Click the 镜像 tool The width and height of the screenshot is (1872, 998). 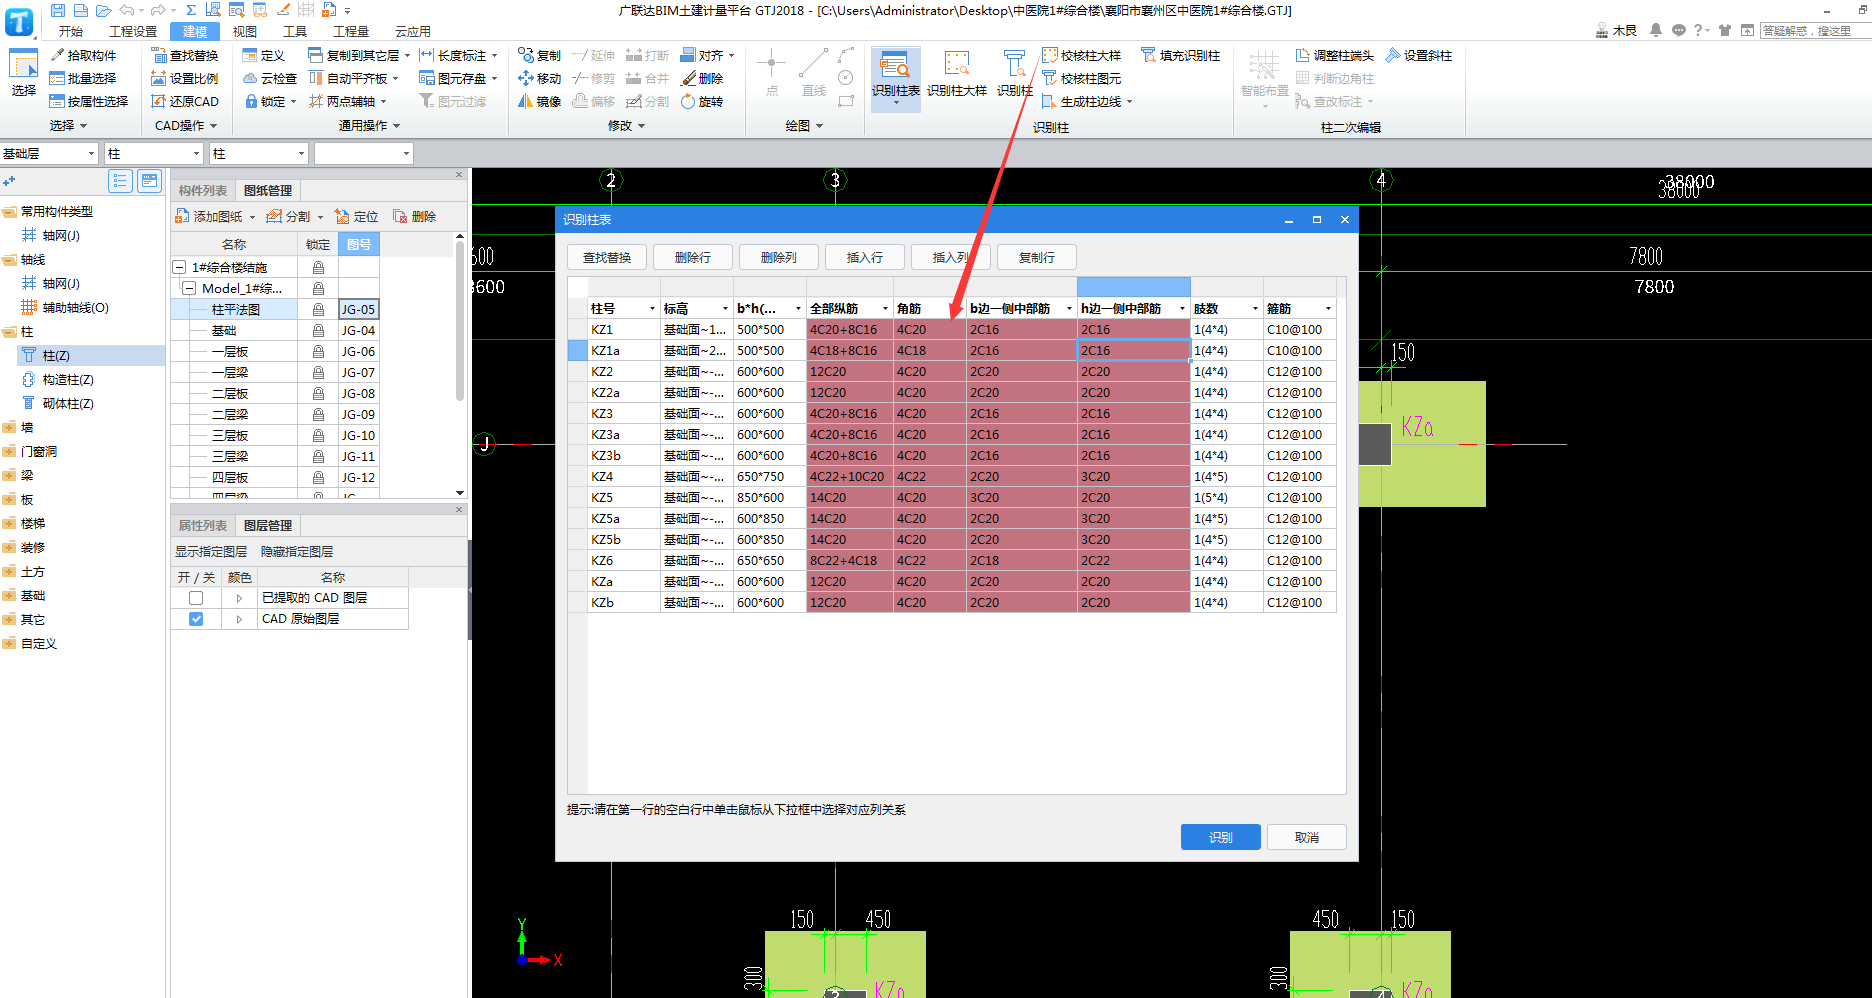click(540, 102)
